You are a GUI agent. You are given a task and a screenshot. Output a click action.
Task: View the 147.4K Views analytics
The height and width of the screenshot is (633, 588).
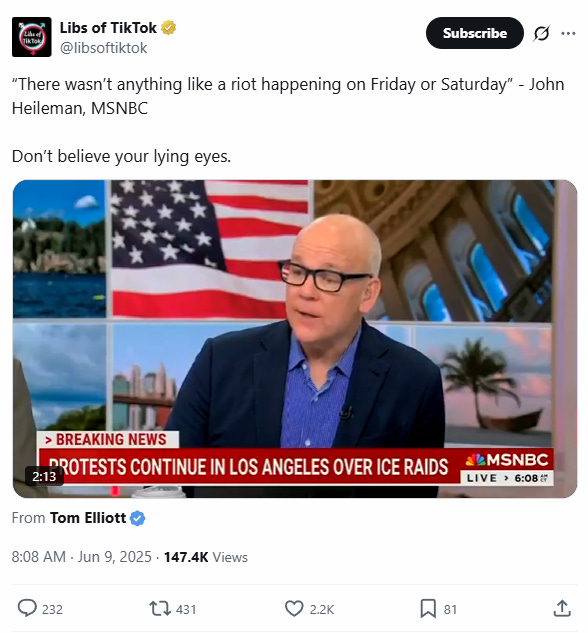click(x=205, y=557)
